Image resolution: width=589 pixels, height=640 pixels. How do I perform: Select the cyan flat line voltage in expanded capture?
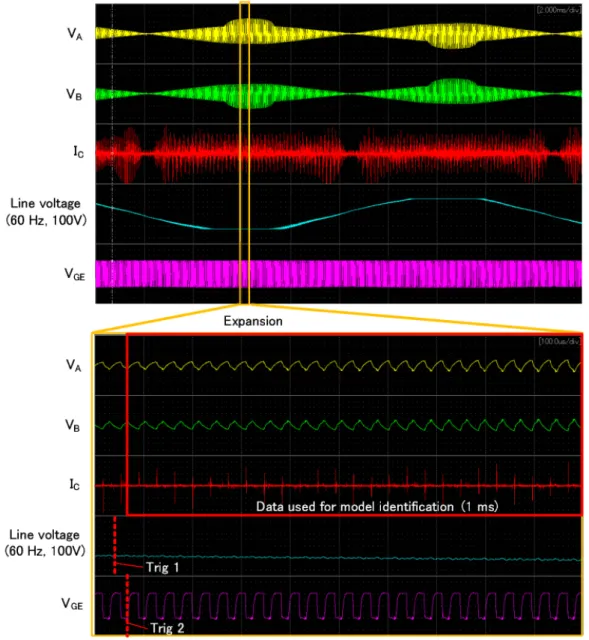coord(338,558)
